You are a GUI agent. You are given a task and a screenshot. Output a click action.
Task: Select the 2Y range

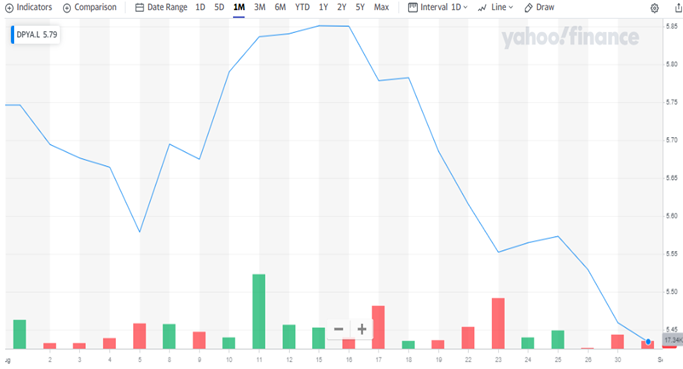coord(342,7)
